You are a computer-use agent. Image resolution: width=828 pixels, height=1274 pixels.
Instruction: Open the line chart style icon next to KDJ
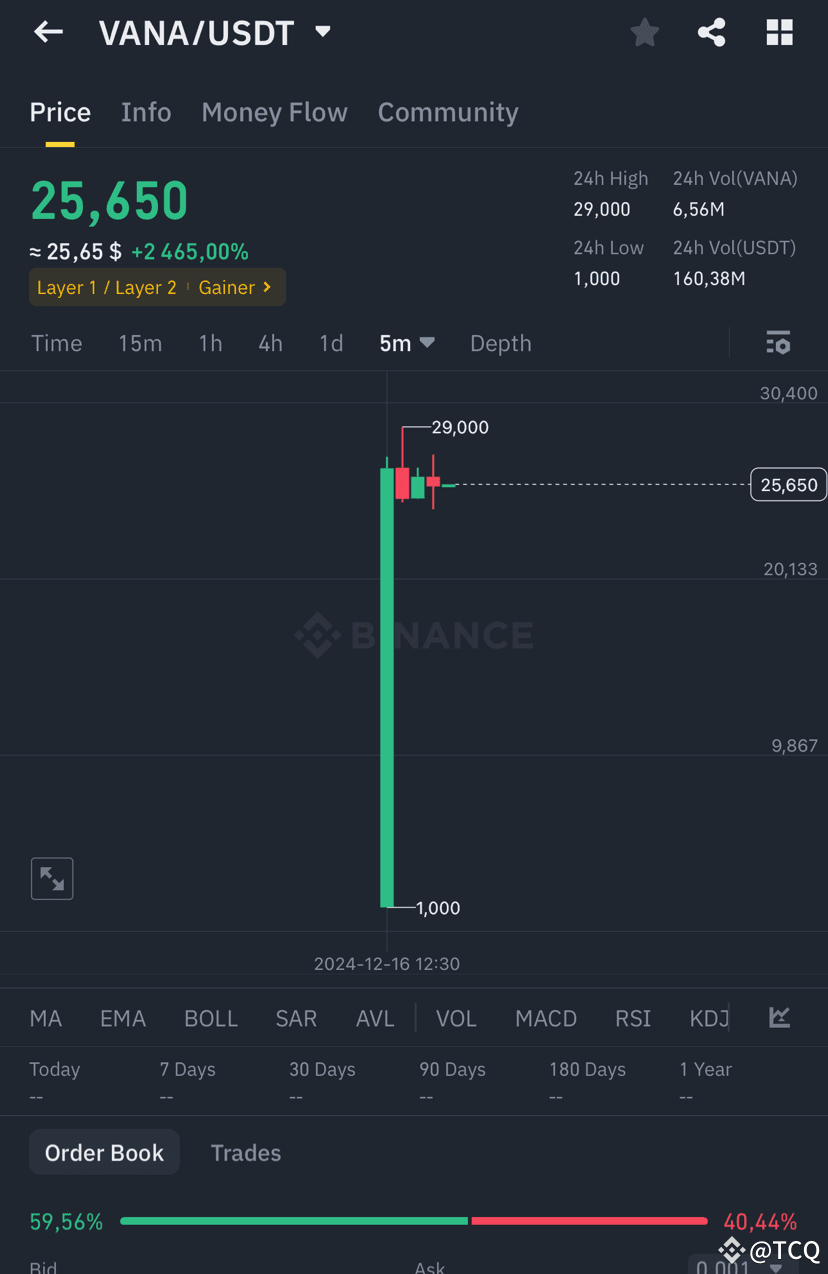(x=779, y=1017)
